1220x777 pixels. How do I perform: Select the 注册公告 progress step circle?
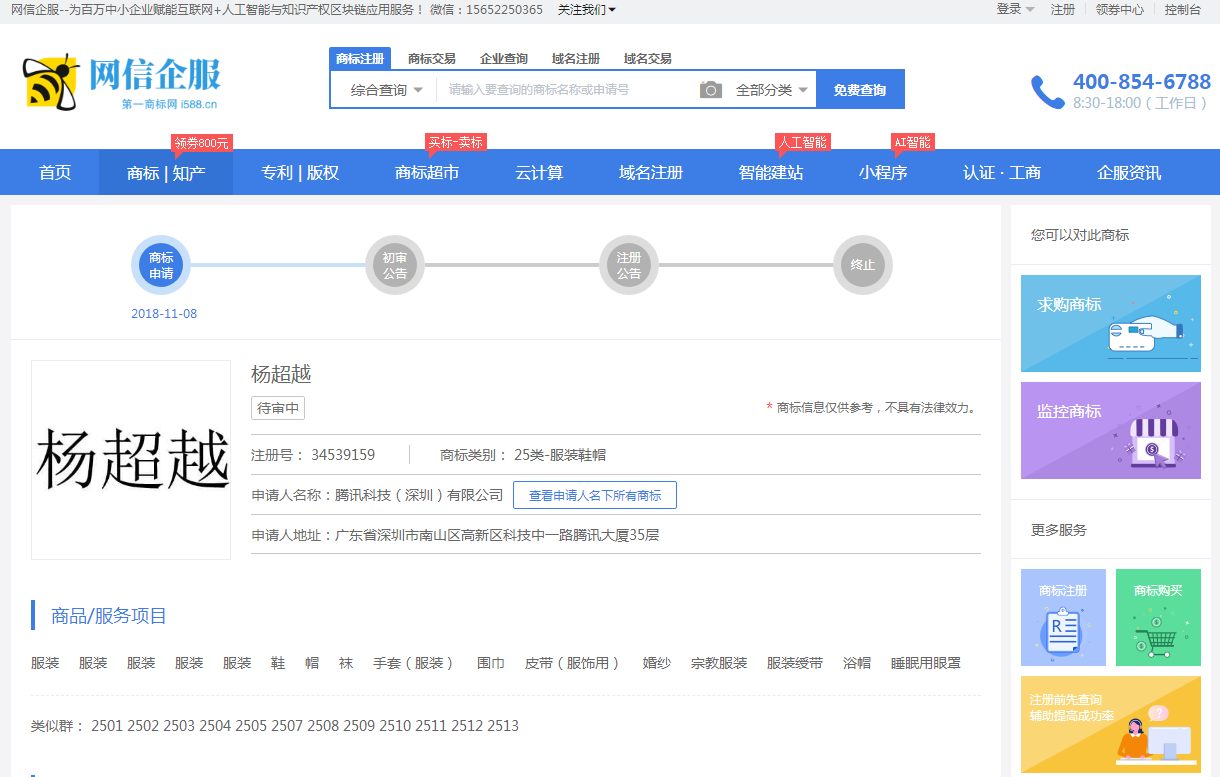coord(629,265)
